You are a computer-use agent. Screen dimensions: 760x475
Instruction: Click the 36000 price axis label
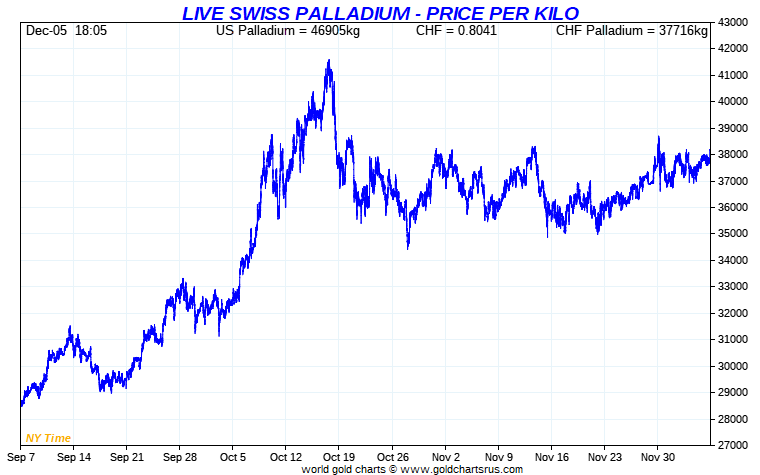pyautogui.click(x=732, y=207)
